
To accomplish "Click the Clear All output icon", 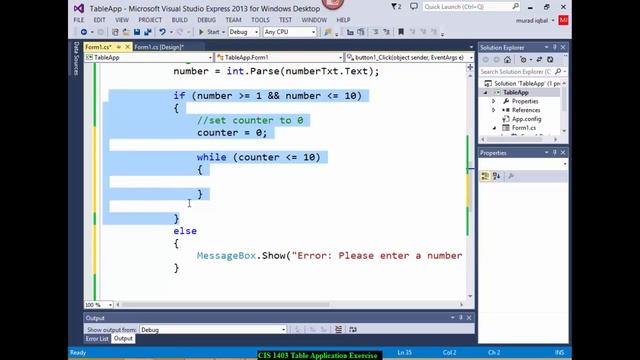I will click(338, 329).
